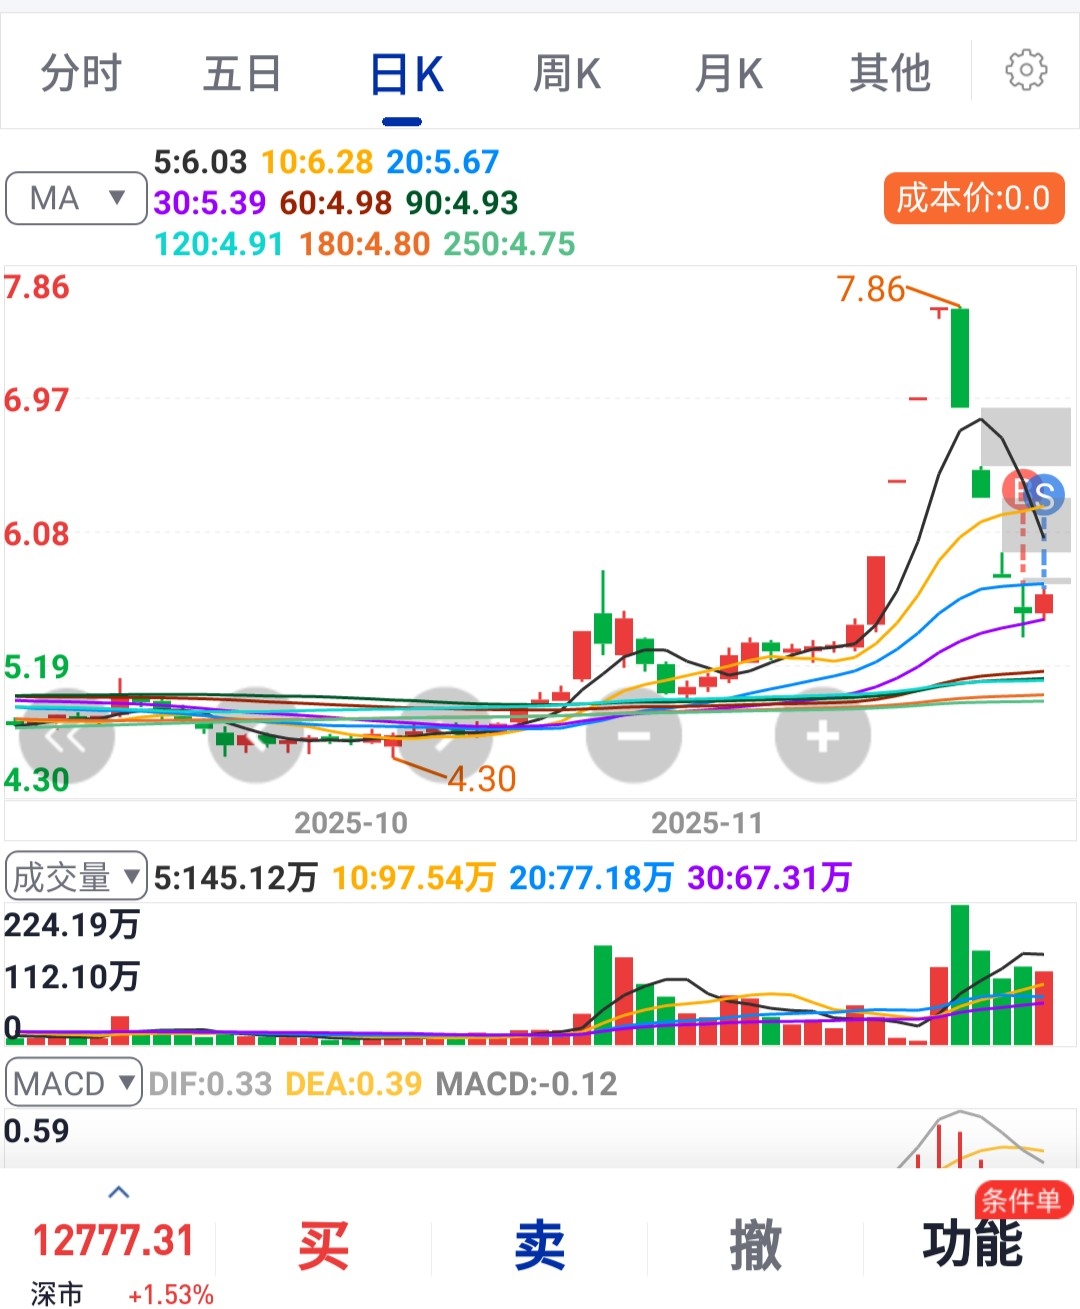Open the 功能 functions button
Screen dimensions: 1080x1309
click(x=972, y=1245)
